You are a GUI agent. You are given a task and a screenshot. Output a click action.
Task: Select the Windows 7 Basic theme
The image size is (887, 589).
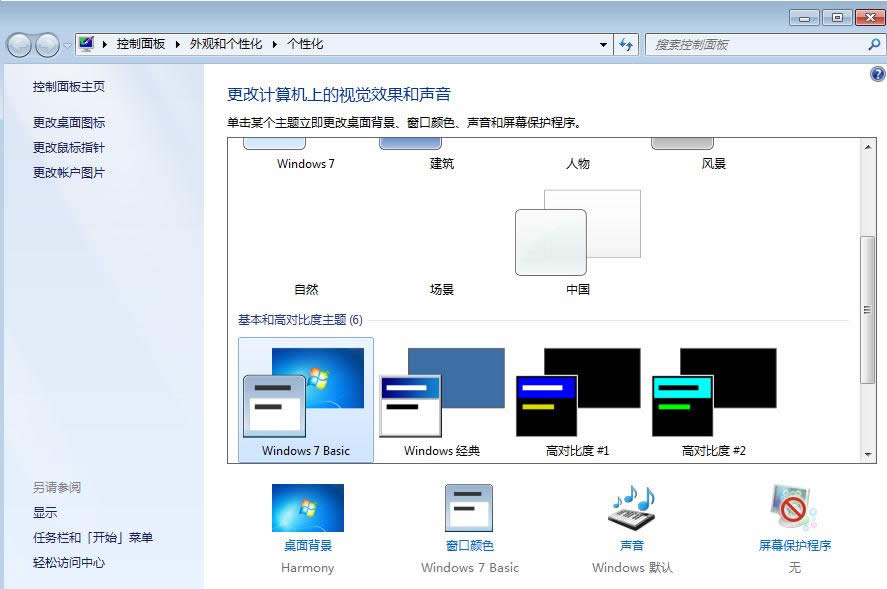click(306, 399)
